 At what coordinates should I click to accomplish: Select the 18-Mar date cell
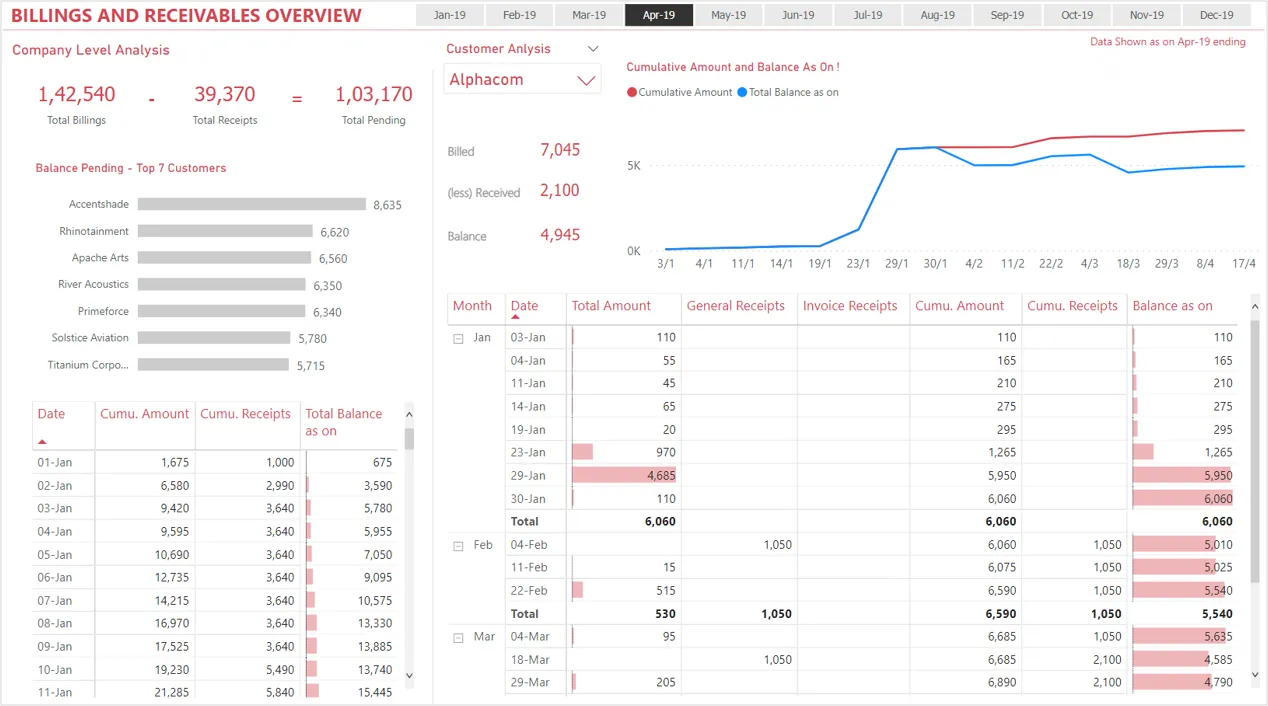click(x=530, y=660)
